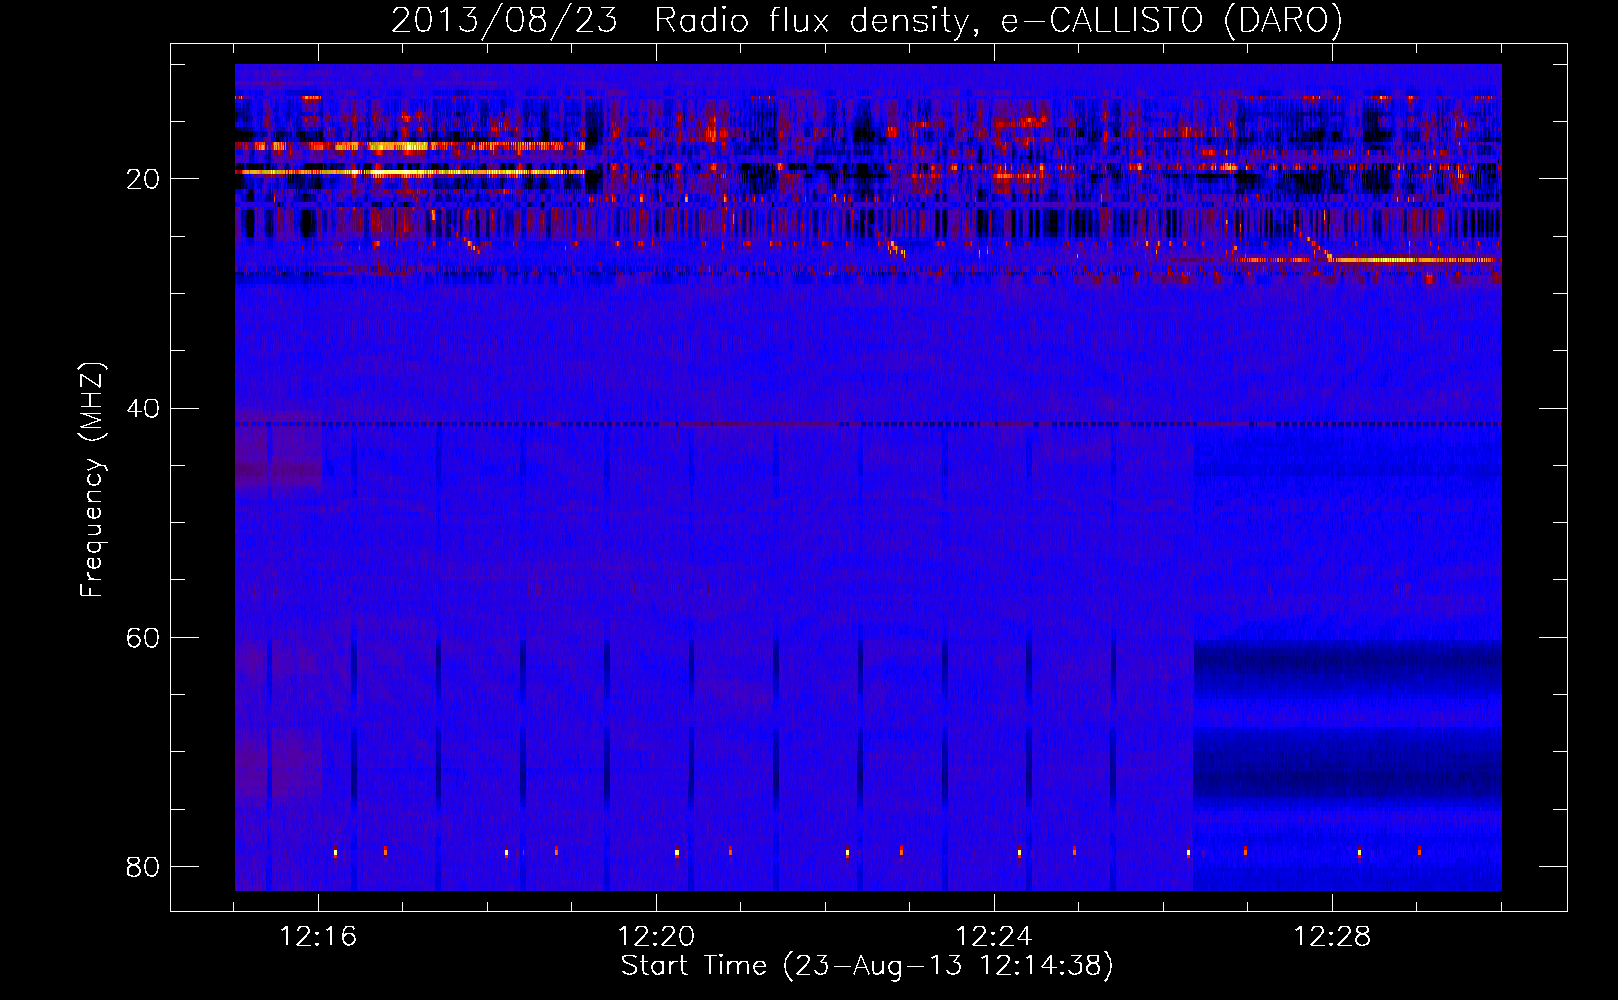The width and height of the screenshot is (1618, 1000).
Task: Click the 'Start Time (23-Aug-13 12:14:38)' x-axis label
Action: (867, 966)
